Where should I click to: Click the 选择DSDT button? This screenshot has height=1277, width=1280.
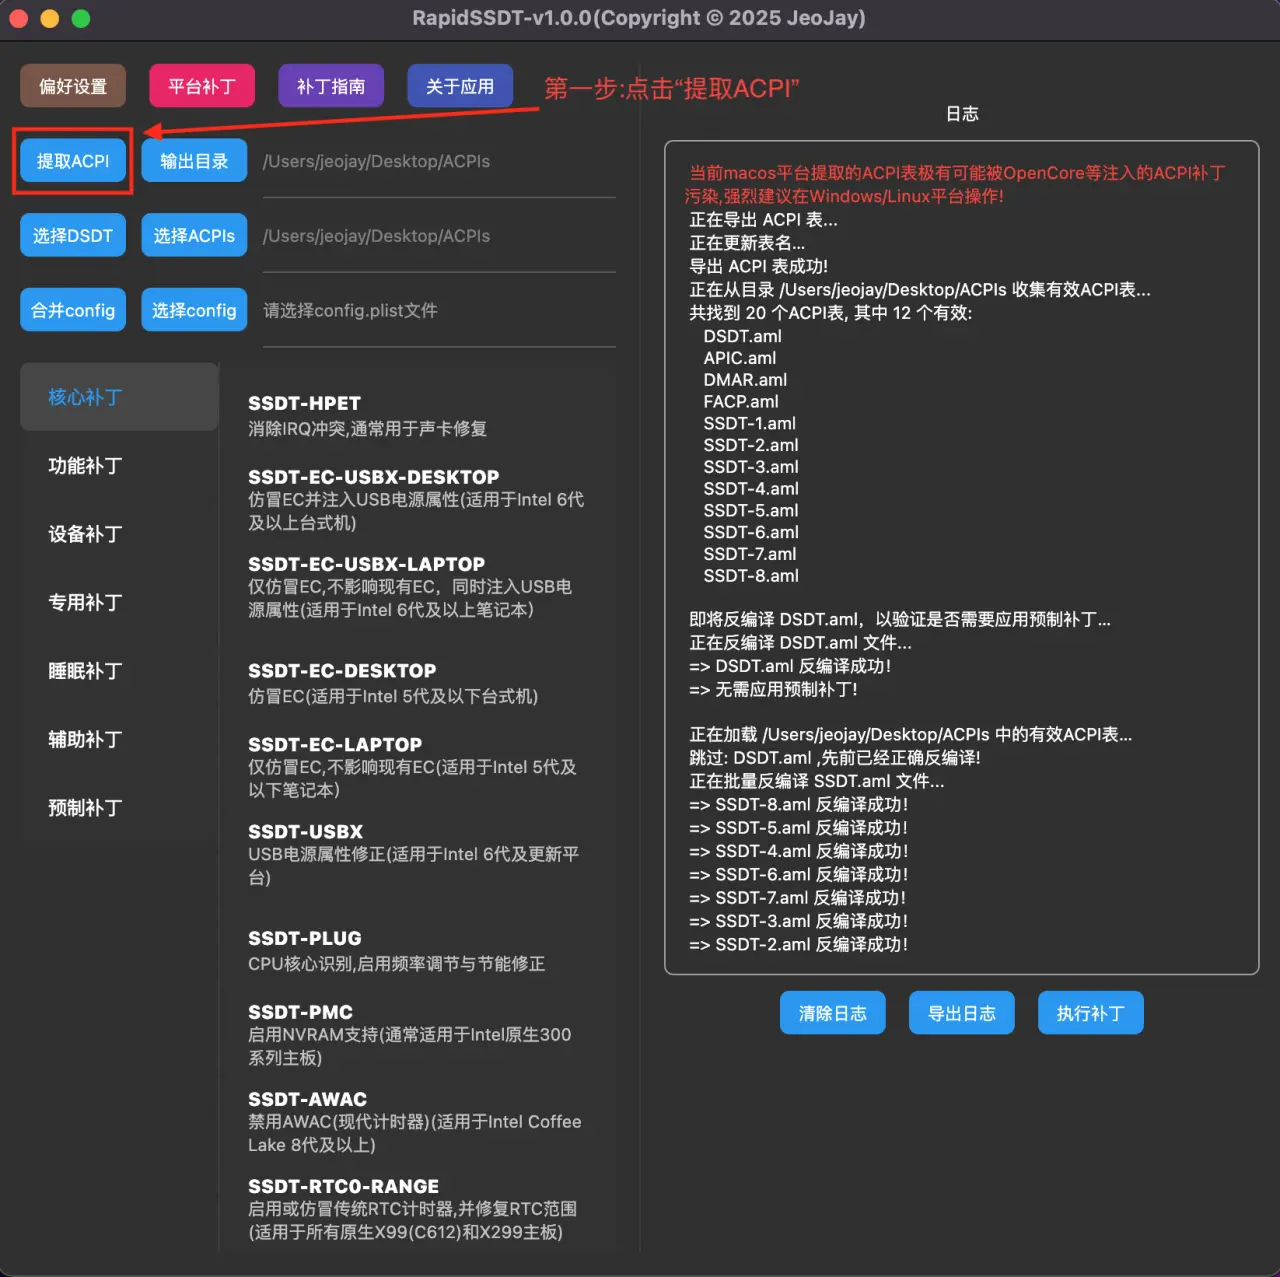[x=73, y=236]
